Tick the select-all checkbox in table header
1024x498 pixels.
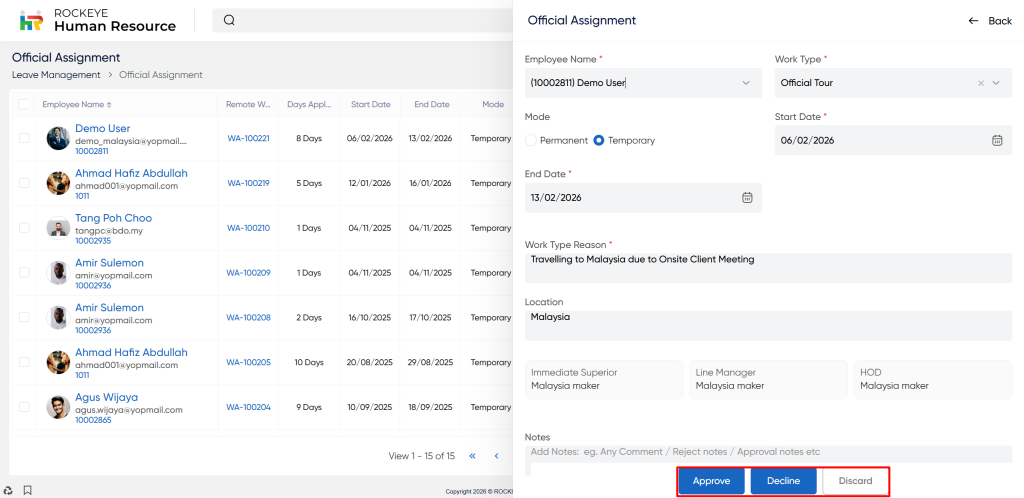[x=23, y=104]
